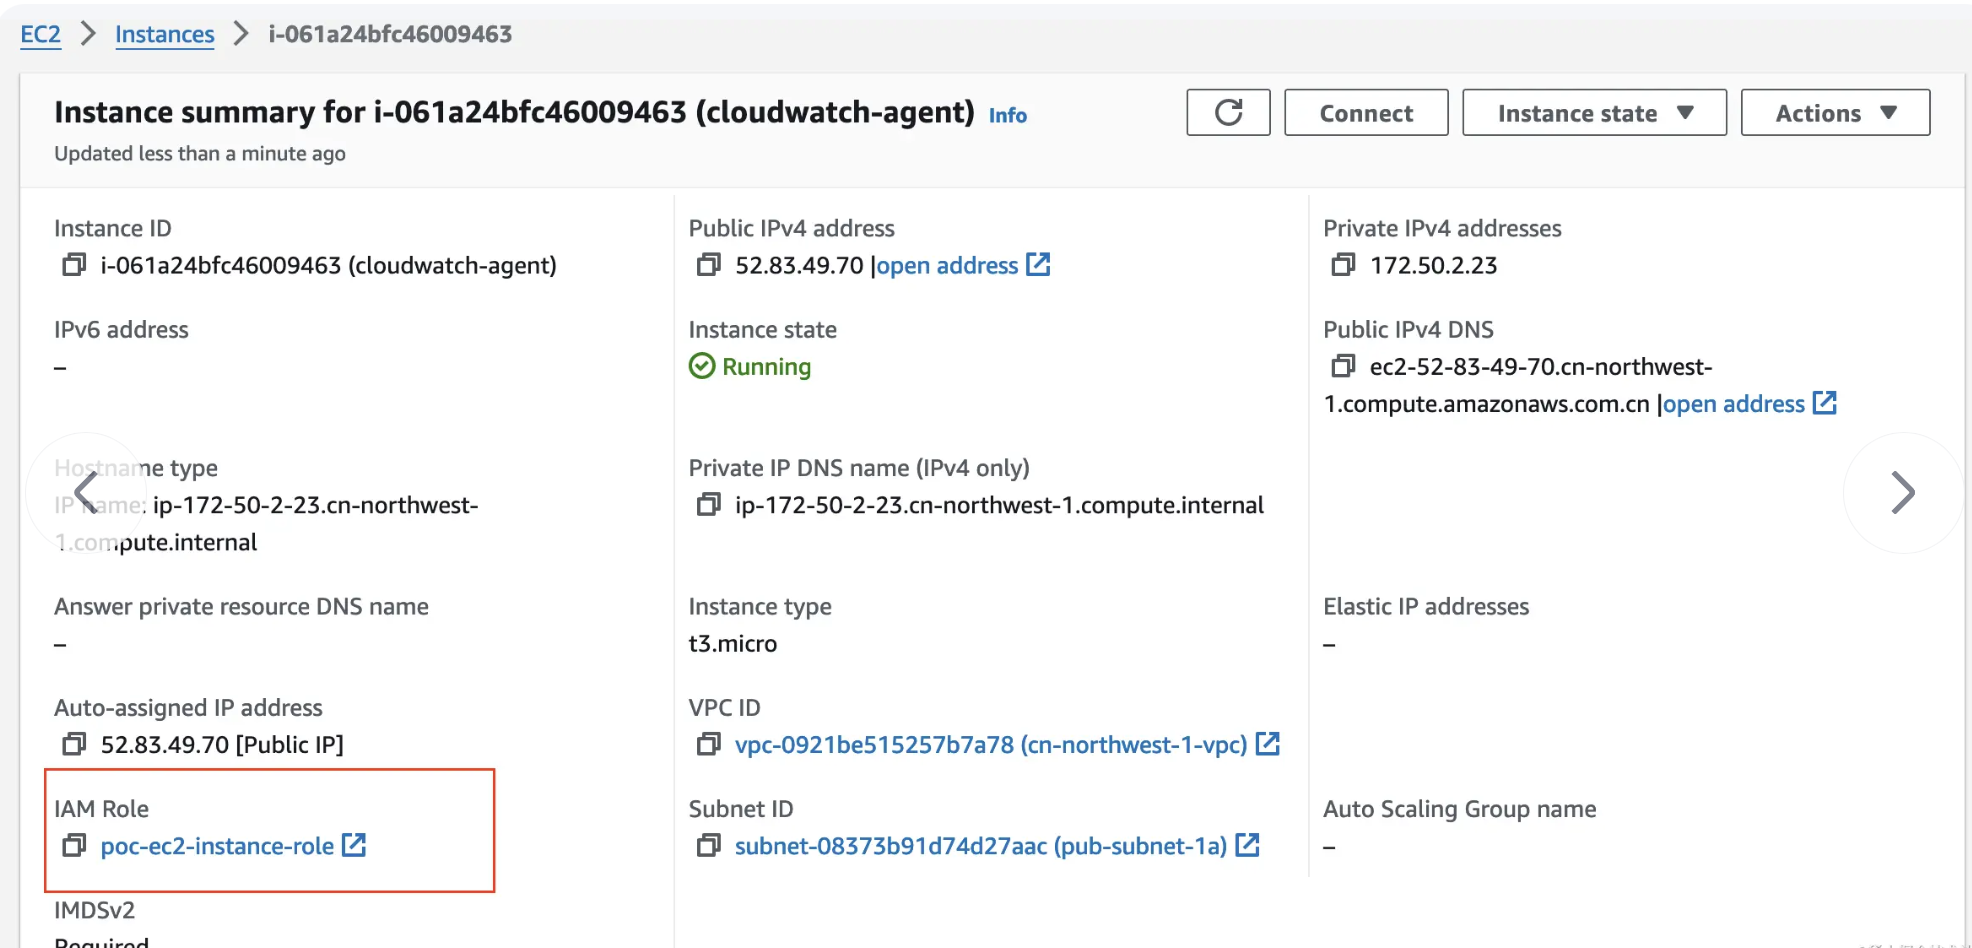Screen dimensions: 1972x948
Task: Open the poc-ec2-instance-role link
Action: pyautogui.click(x=217, y=846)
